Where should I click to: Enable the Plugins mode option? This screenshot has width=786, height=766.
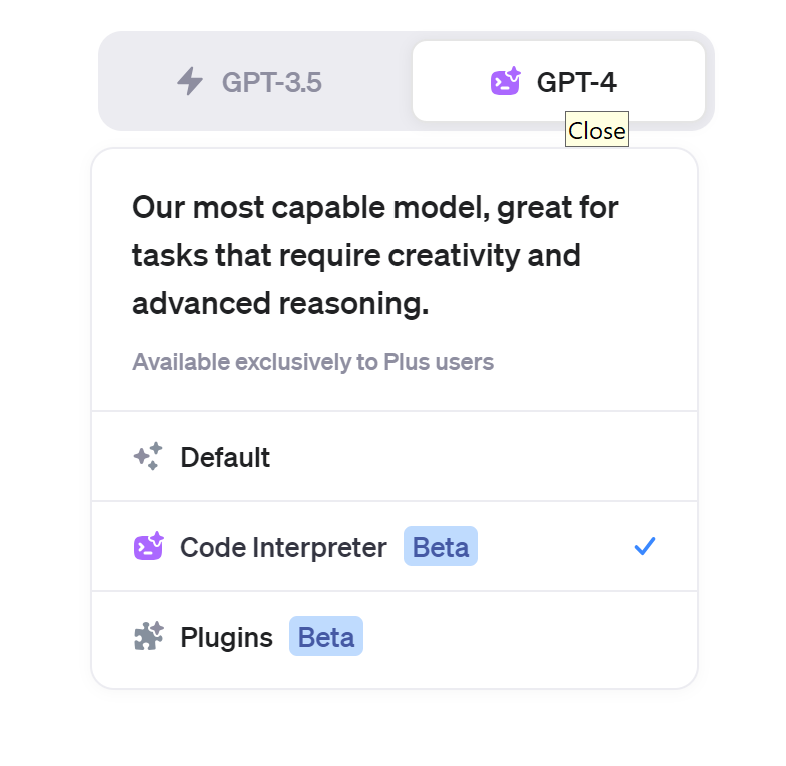226,637
